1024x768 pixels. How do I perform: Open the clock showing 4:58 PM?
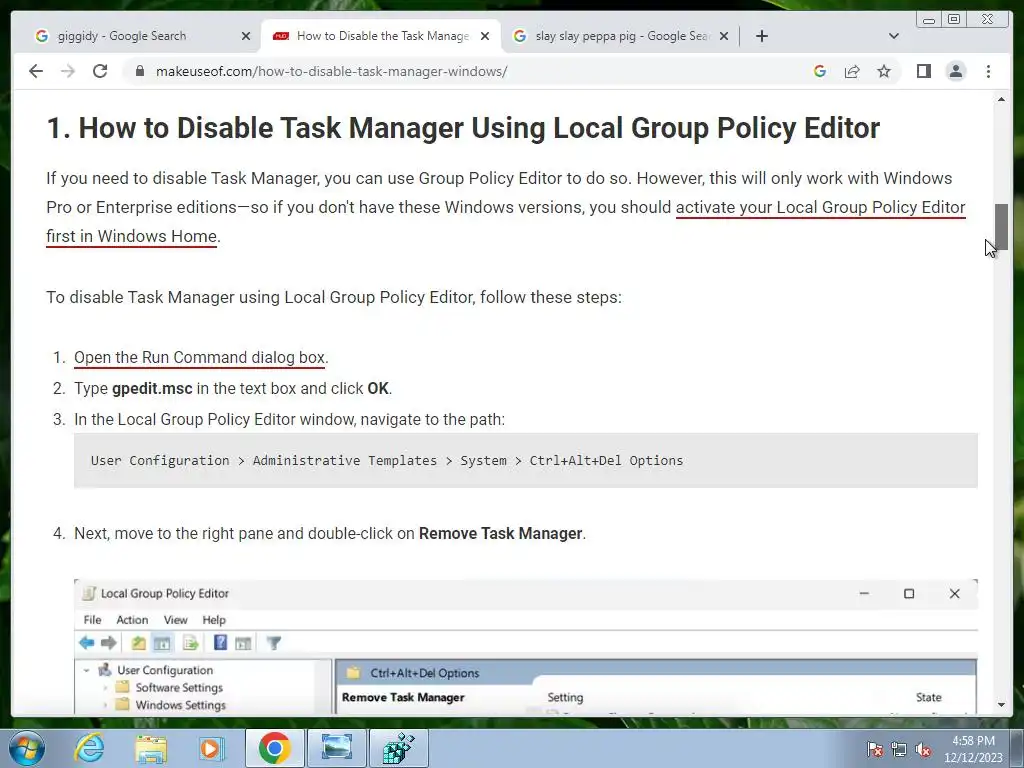[973, 749]
